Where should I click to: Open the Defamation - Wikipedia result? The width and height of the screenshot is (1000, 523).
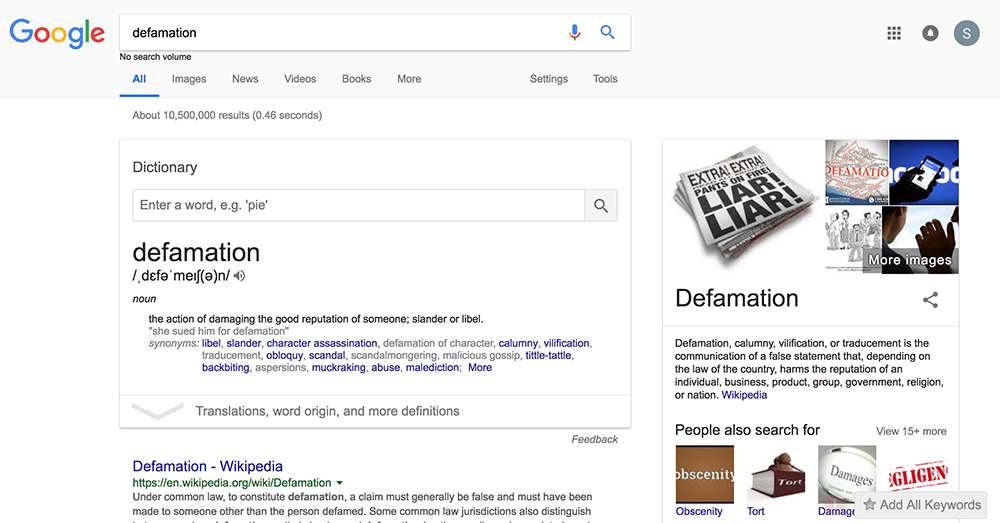207,466
